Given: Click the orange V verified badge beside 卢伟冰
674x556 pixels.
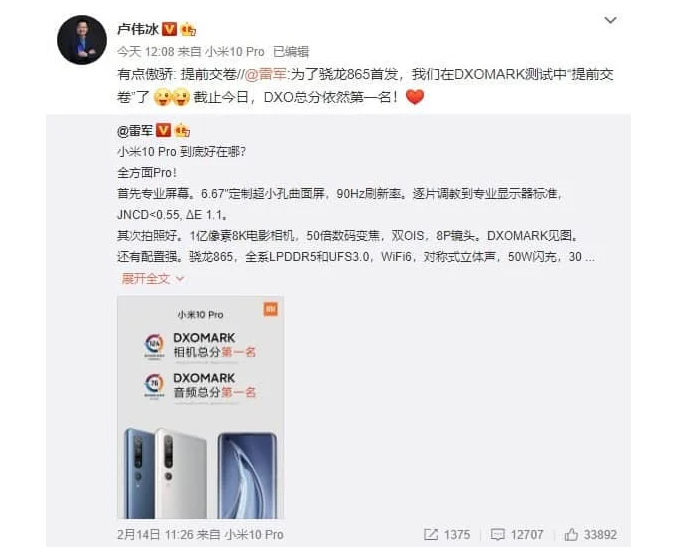Looking at the screenshot, I should tap(170, 29).
